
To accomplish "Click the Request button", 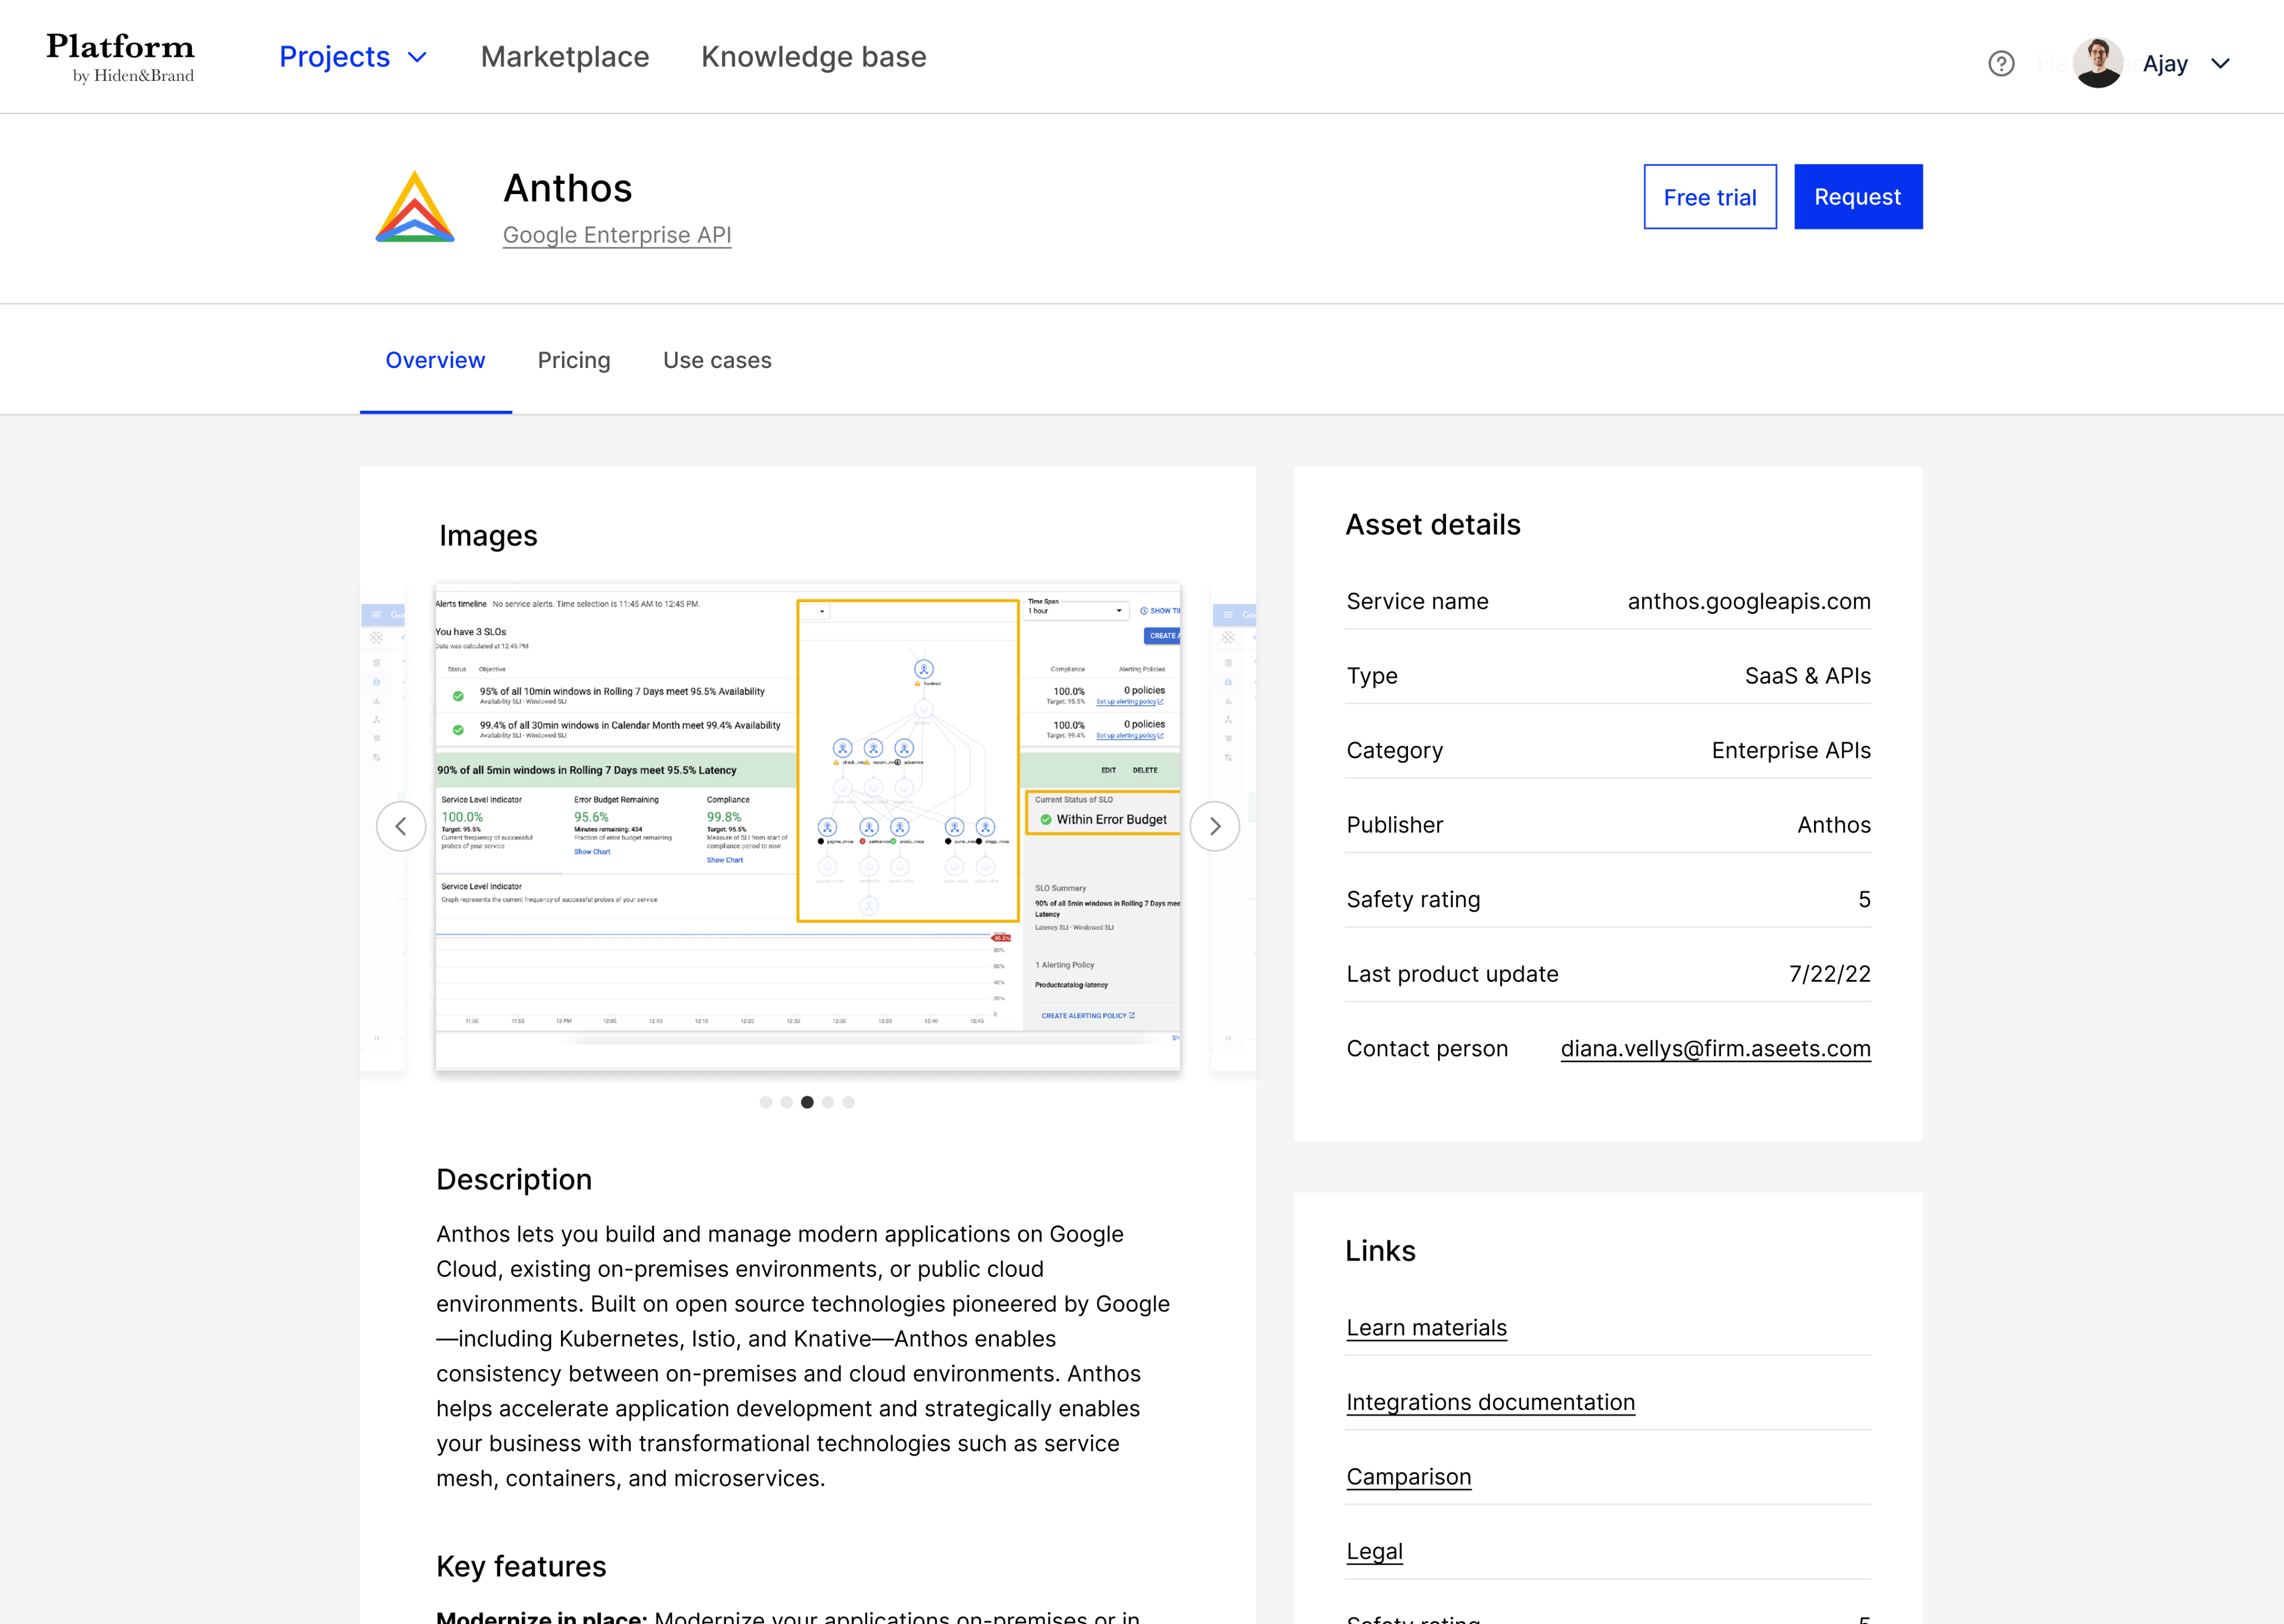I will click(1858, 197).
